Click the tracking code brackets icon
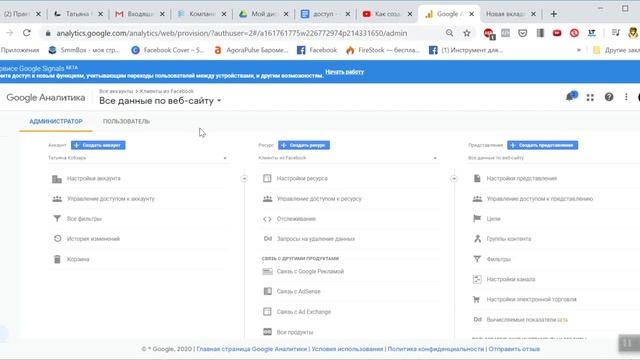640x360 pixels. pos(267,219)
